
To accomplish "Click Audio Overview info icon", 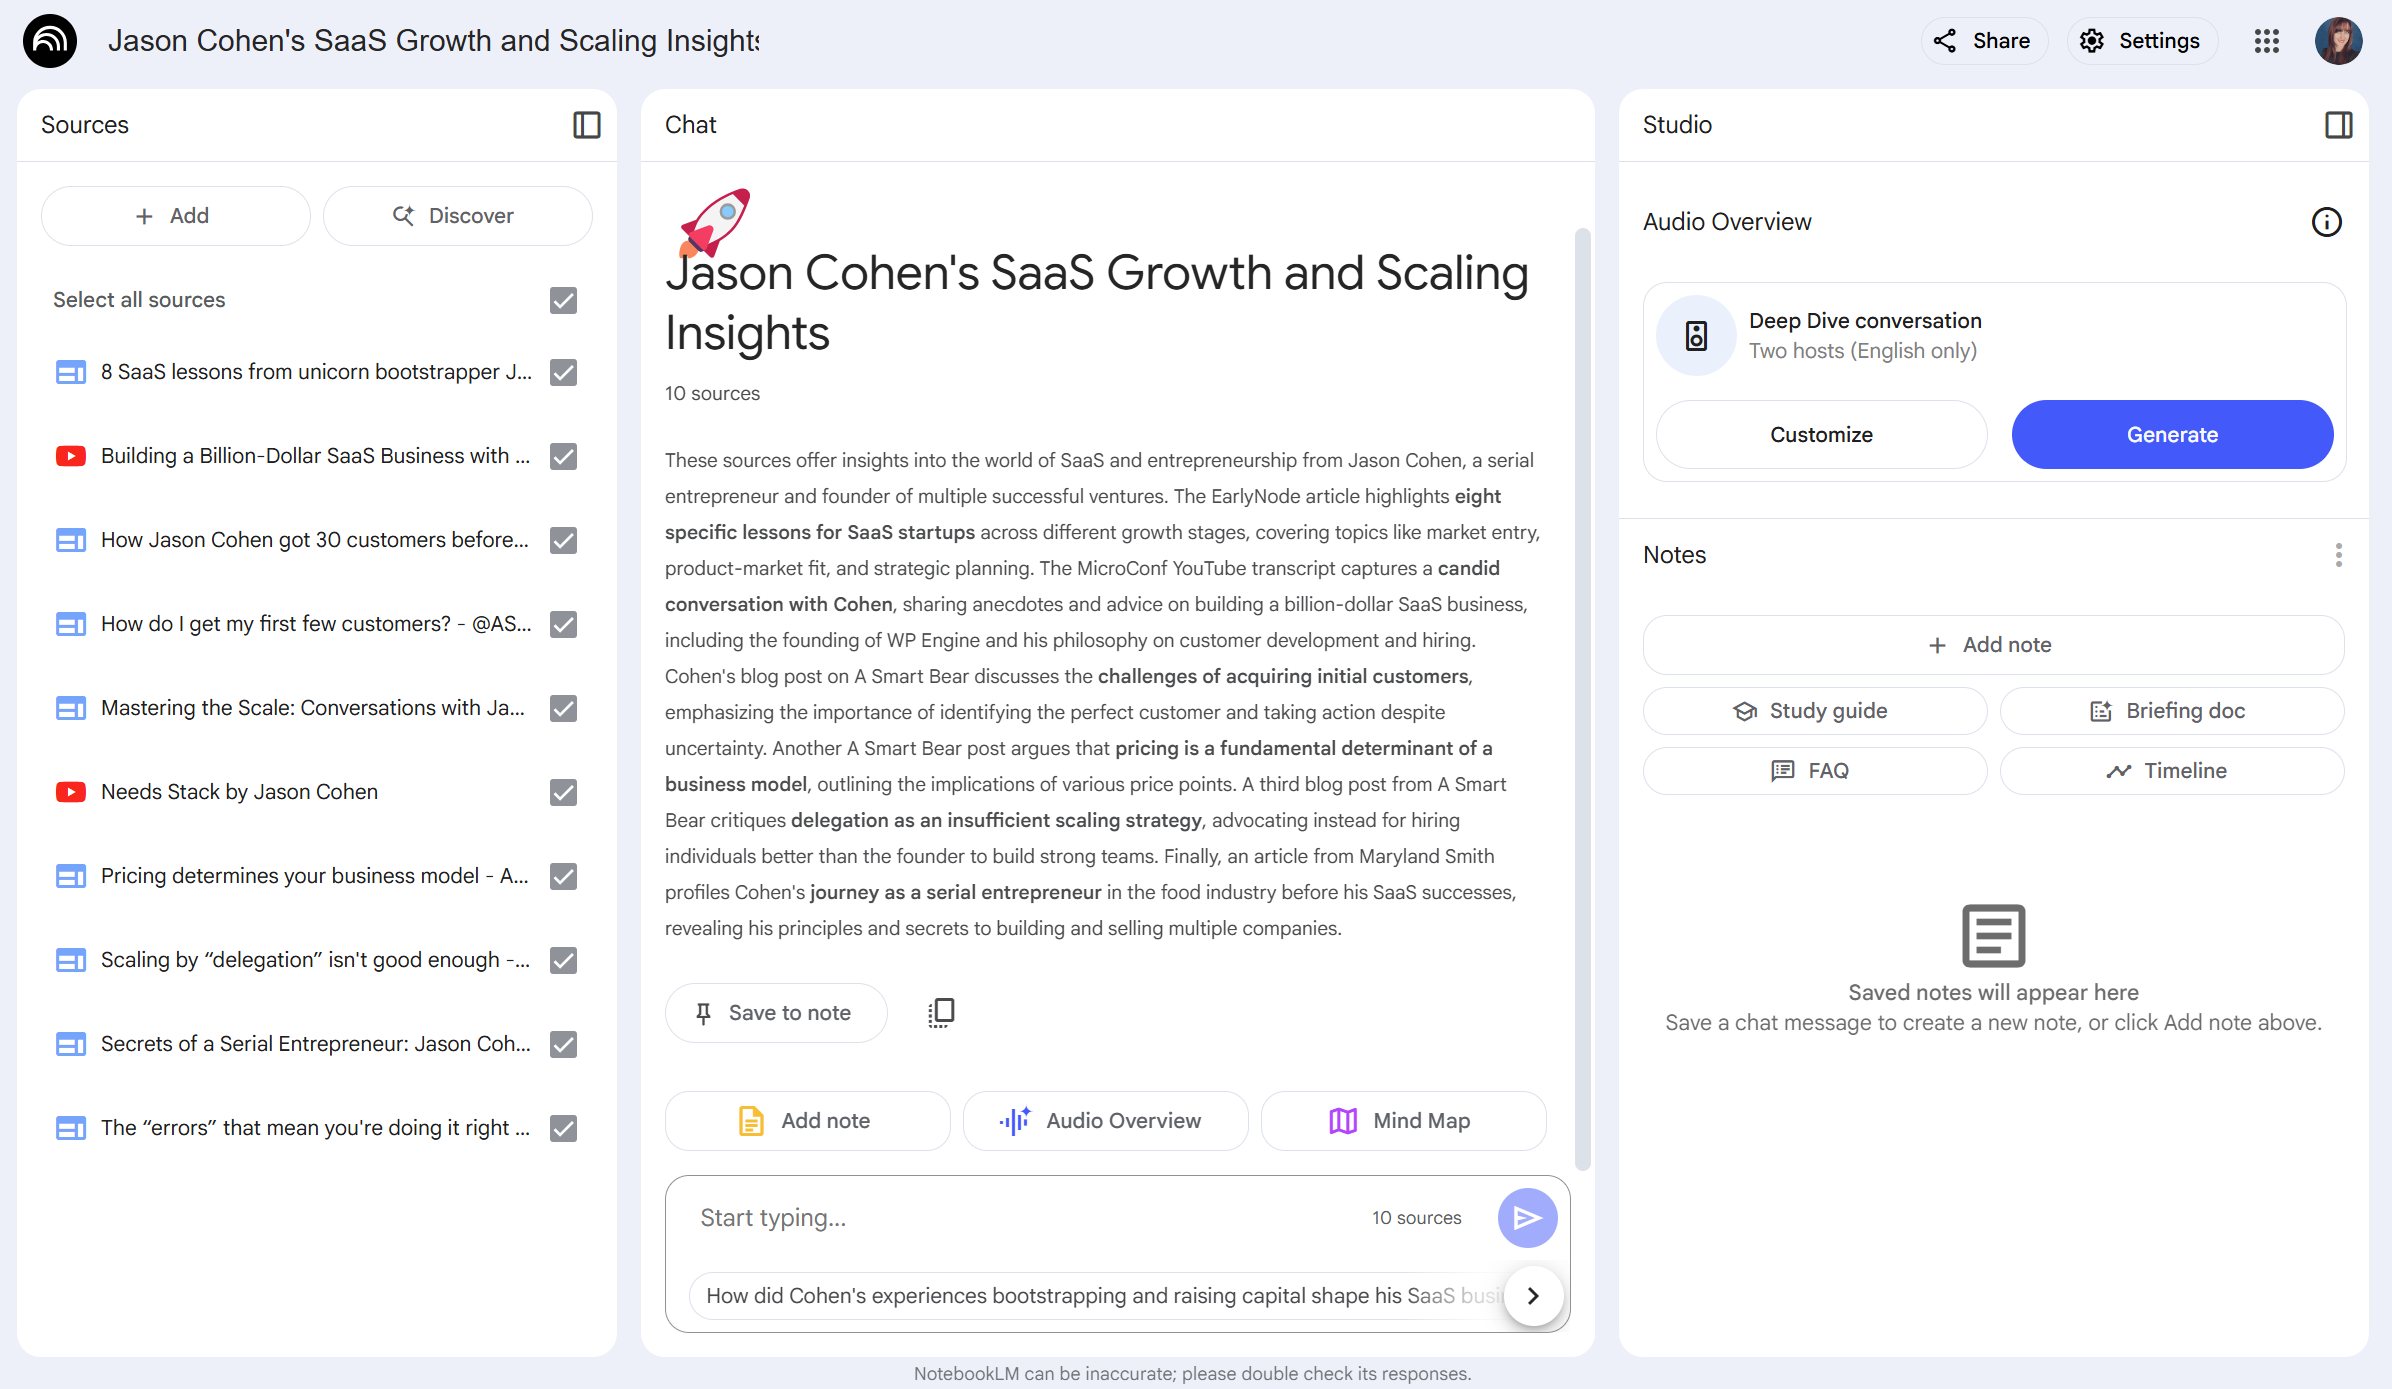I will coord(2326,222).
